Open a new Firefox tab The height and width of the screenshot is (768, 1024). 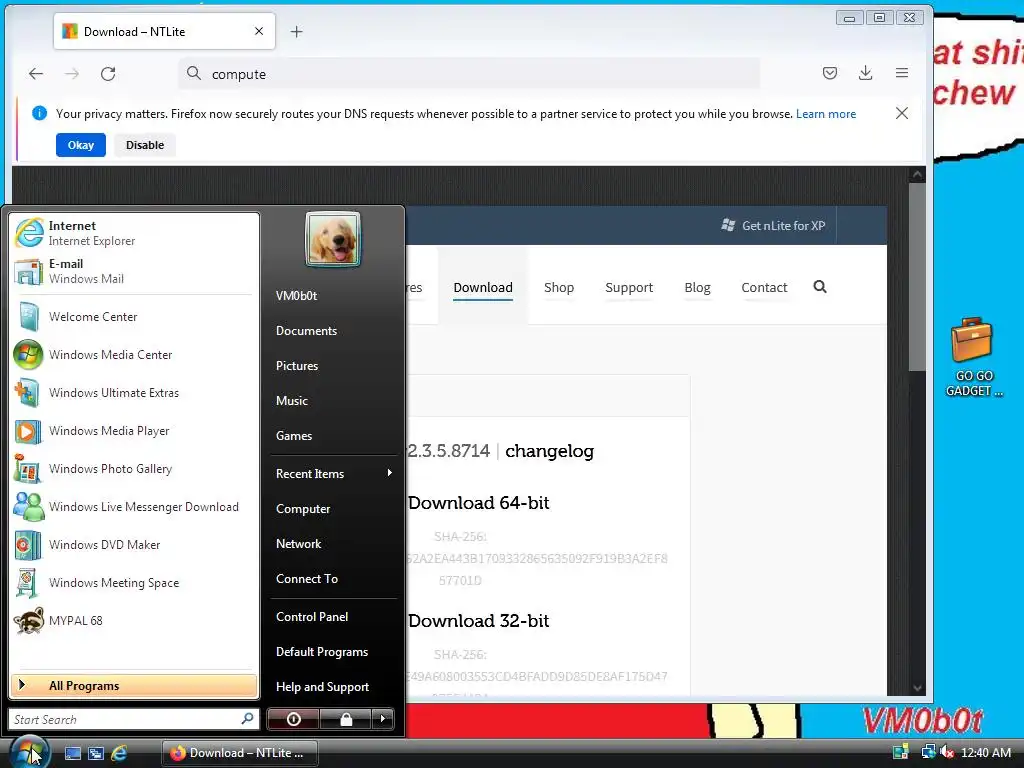pyautogui.click(x=296, y=31)
